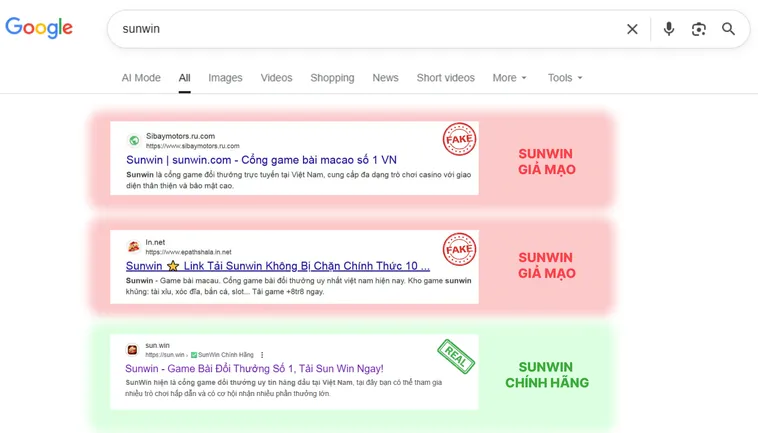Switch to the Short videos tab
Screen dimensions: 758x433
446,78
